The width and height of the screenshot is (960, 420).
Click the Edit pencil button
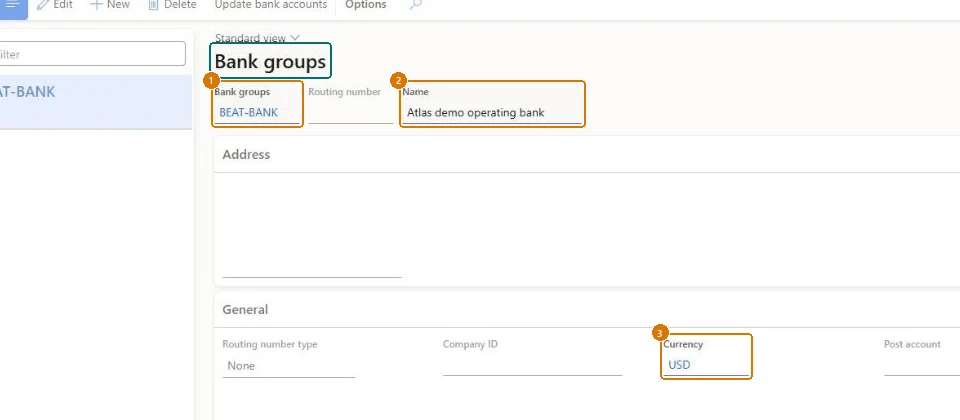(54, 5)
